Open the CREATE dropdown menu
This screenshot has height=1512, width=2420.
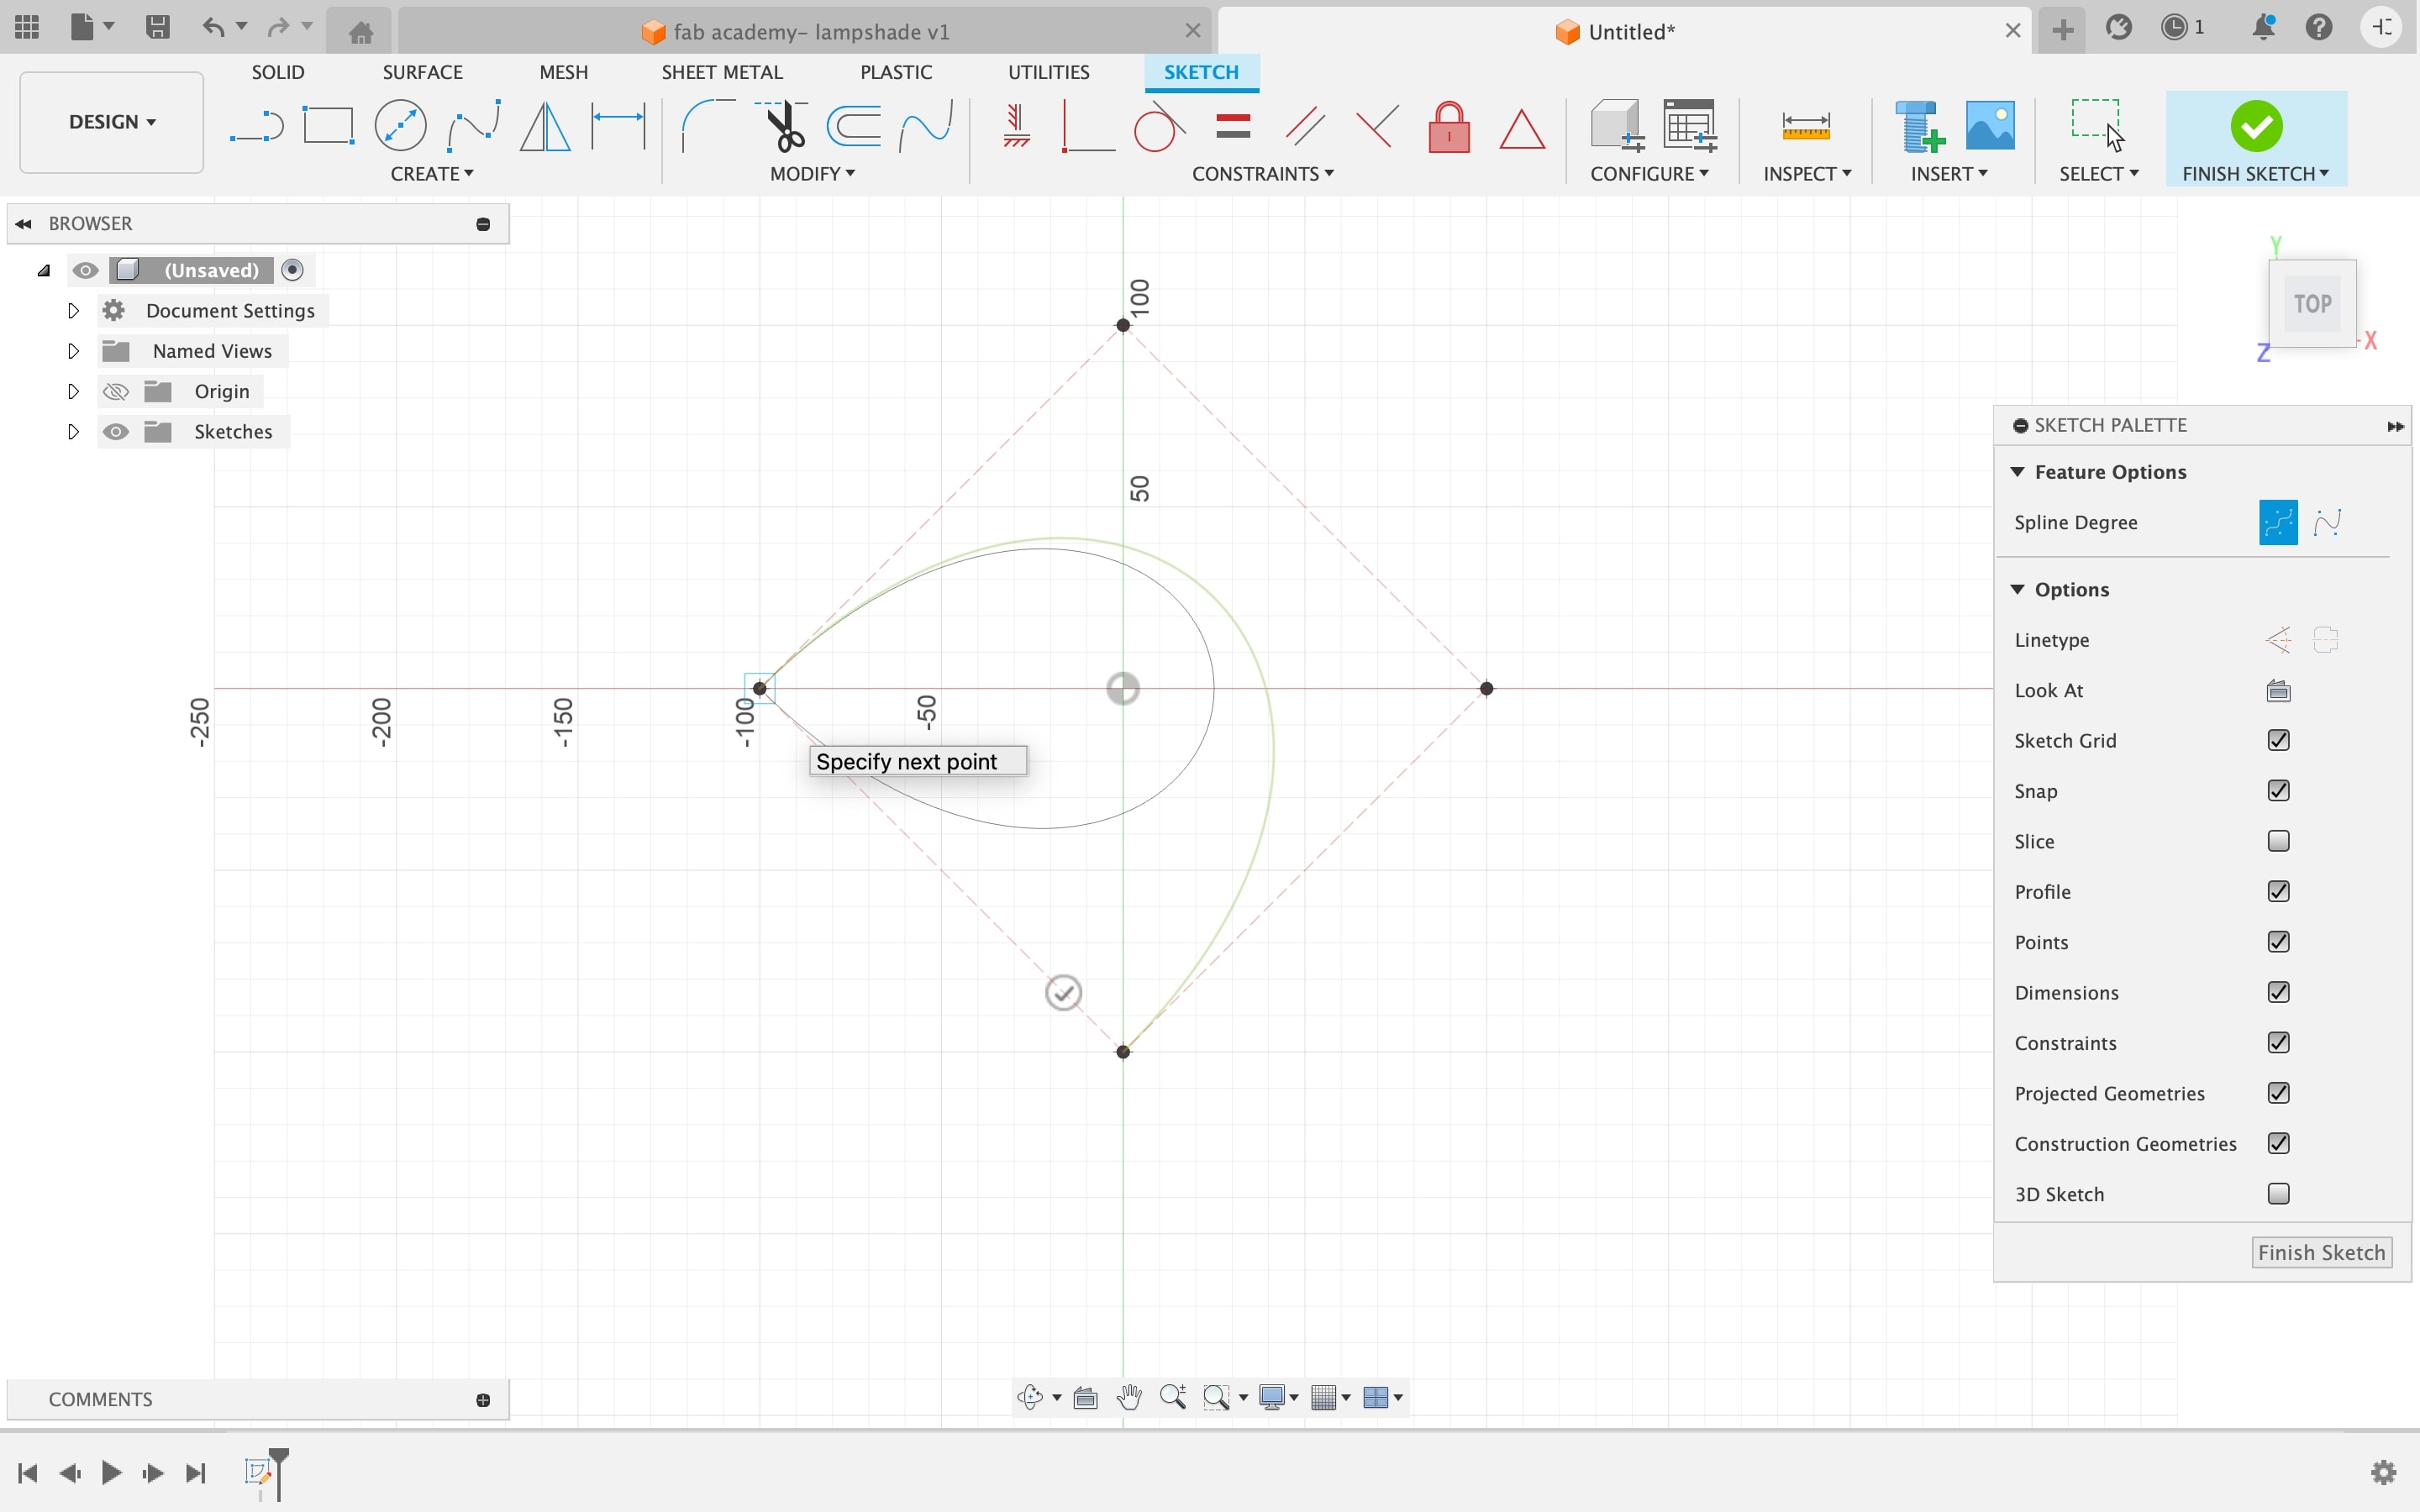(x=432, y=174)
